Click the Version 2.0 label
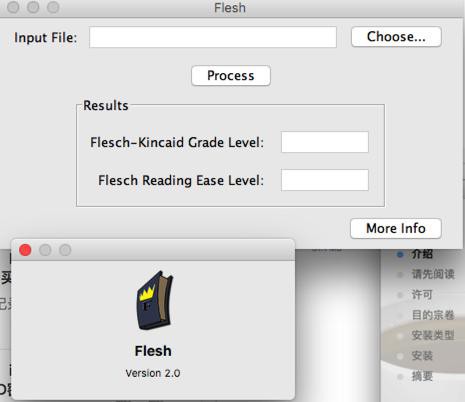Viewport: 465px width, 402px height. (x=153, y=373)
